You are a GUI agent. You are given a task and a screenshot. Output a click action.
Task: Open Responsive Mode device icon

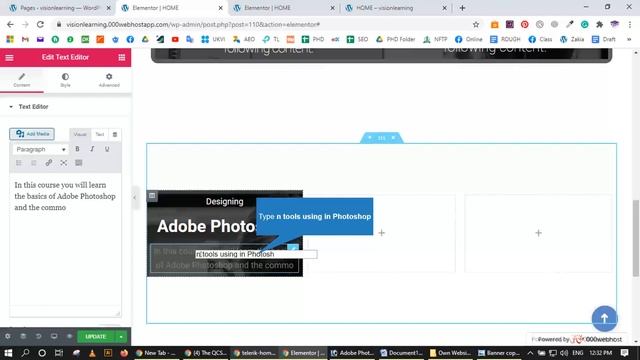pos(54,336)
